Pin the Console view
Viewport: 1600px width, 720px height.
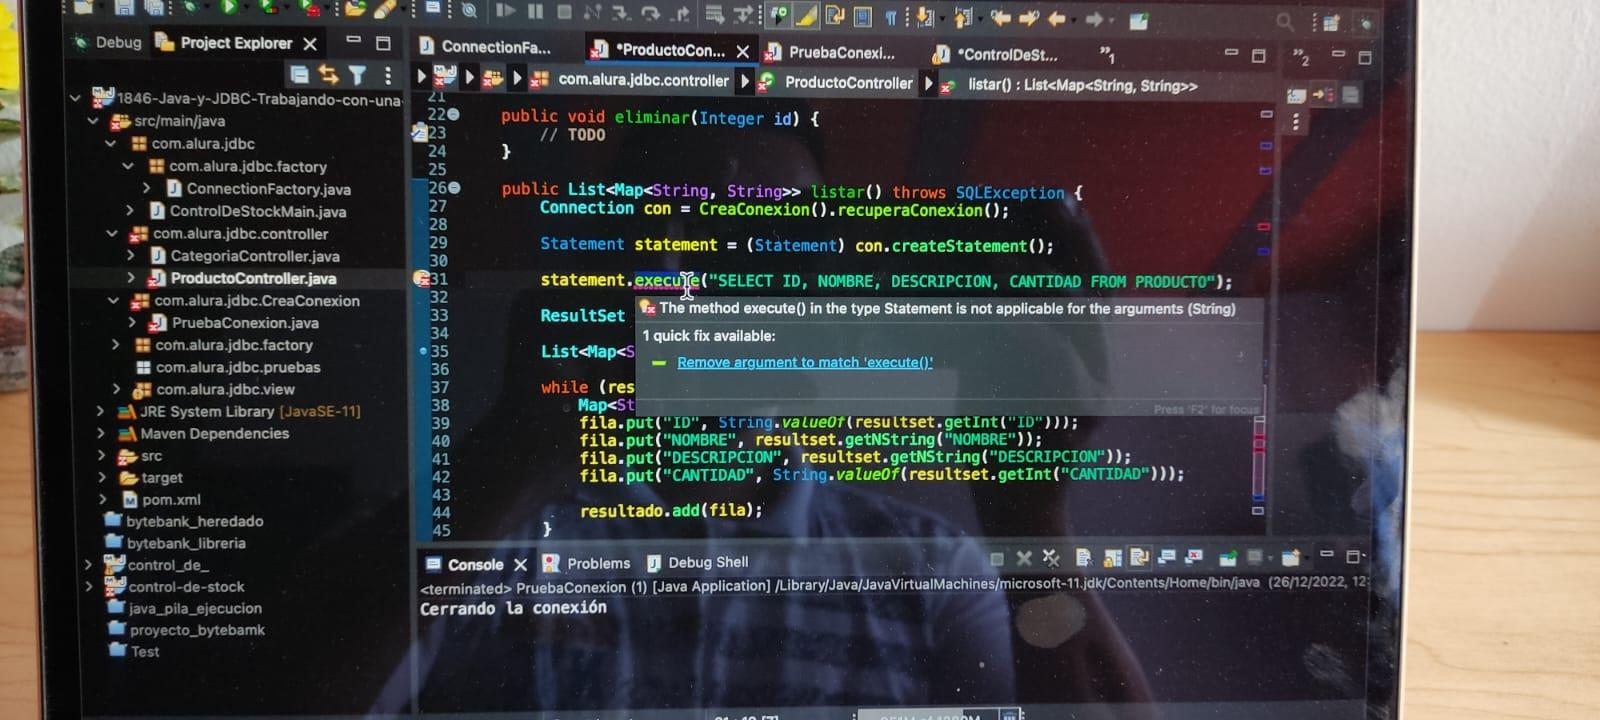(1228, 557)
